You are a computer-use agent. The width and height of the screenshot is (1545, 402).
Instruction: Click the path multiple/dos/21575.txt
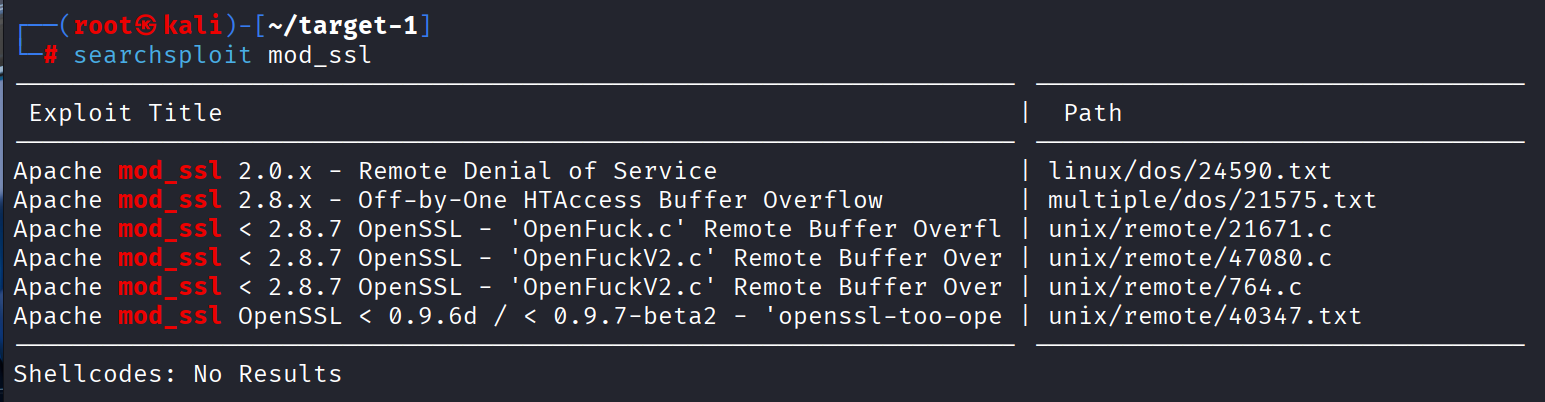tap(1212, 200)
